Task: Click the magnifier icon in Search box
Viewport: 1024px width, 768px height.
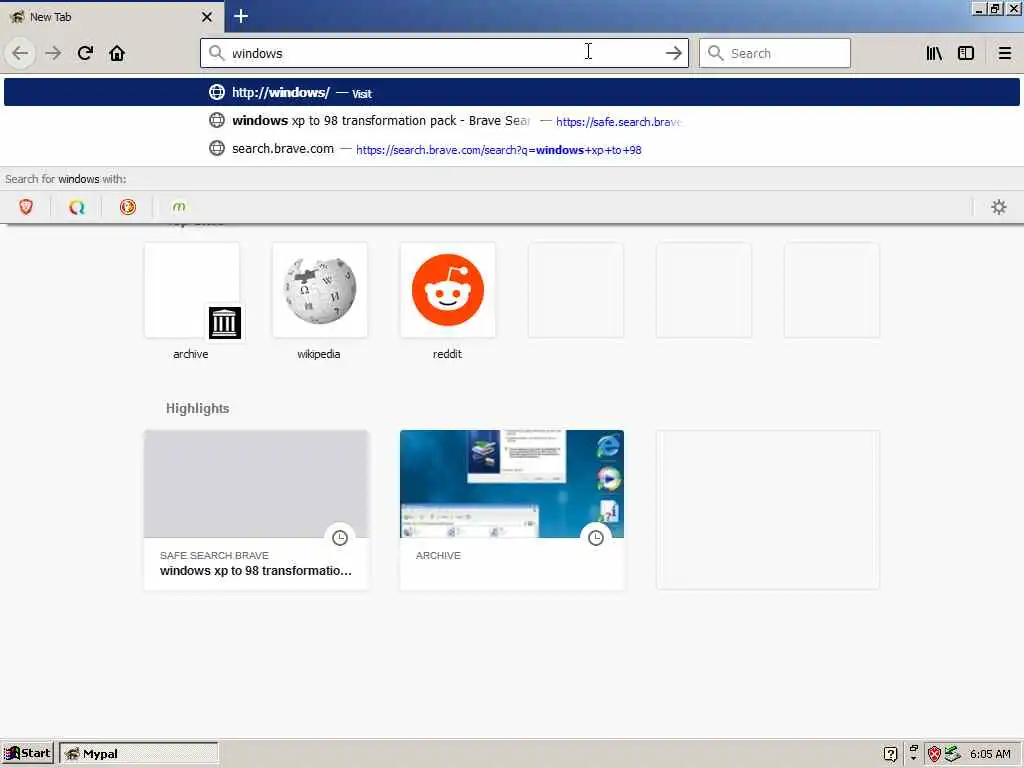Action: [716, 53]
